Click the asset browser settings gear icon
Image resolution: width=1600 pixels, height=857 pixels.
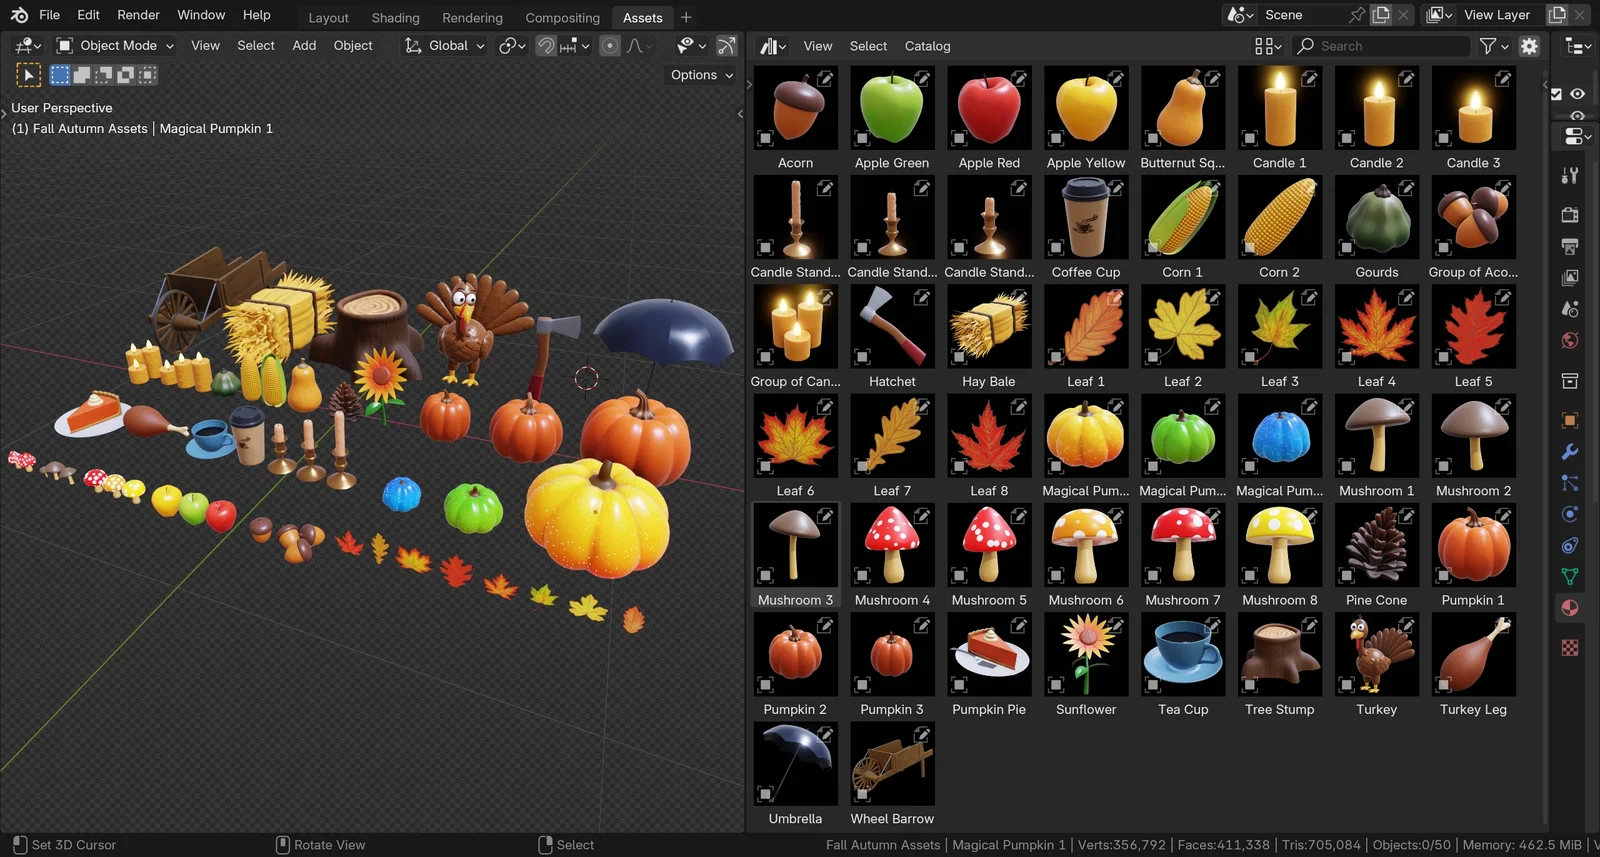click(x=1529, y=46)
